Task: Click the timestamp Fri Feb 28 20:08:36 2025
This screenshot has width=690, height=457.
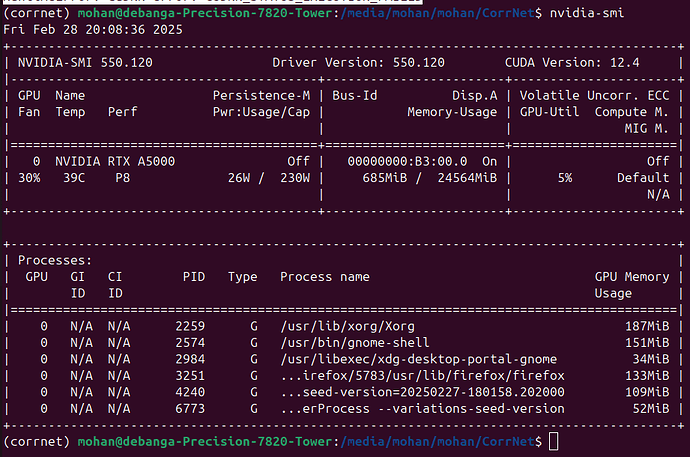Action: pos(88,28)
